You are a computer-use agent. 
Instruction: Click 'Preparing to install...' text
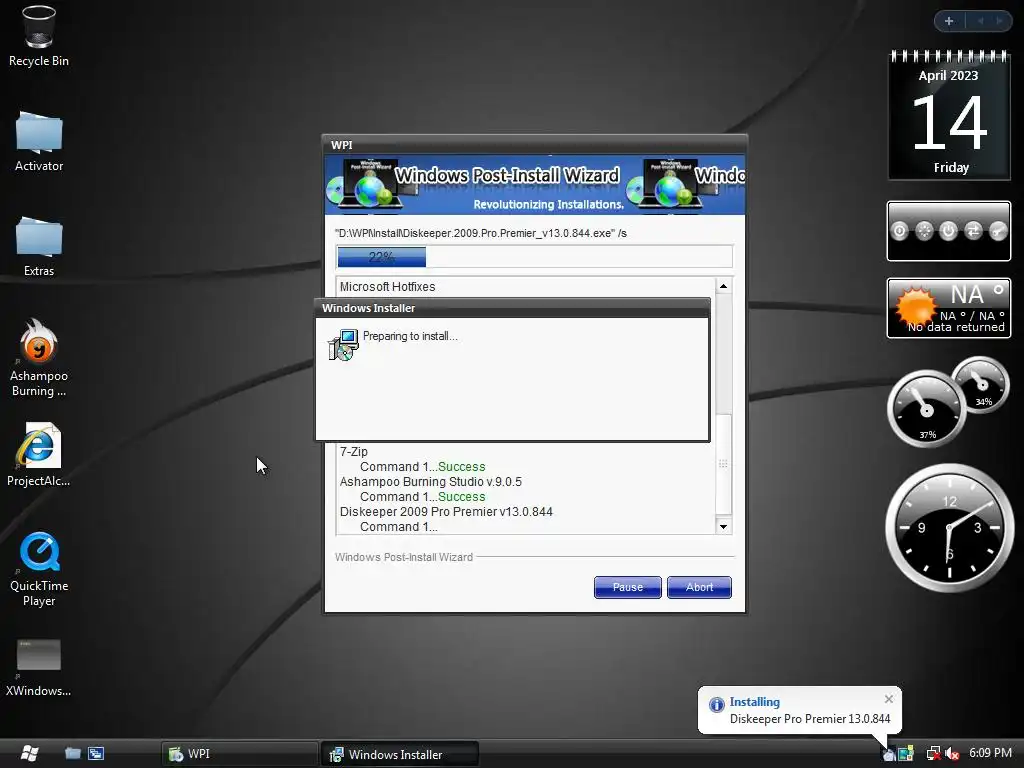point(410,336)
